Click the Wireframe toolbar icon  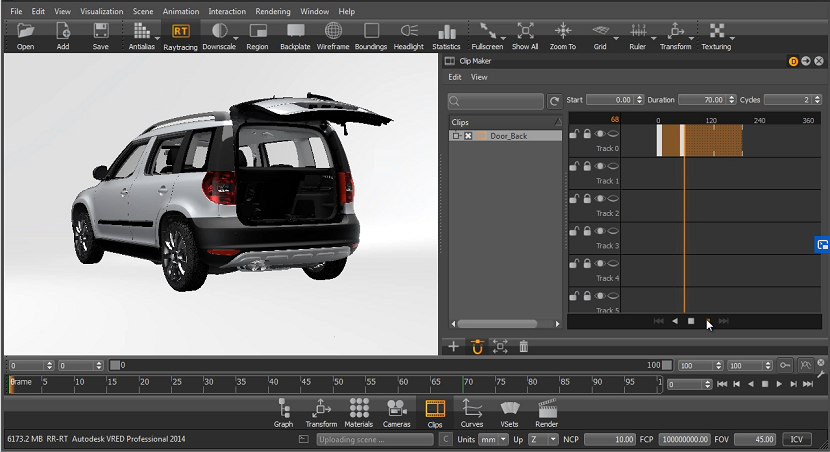(332, 34)
